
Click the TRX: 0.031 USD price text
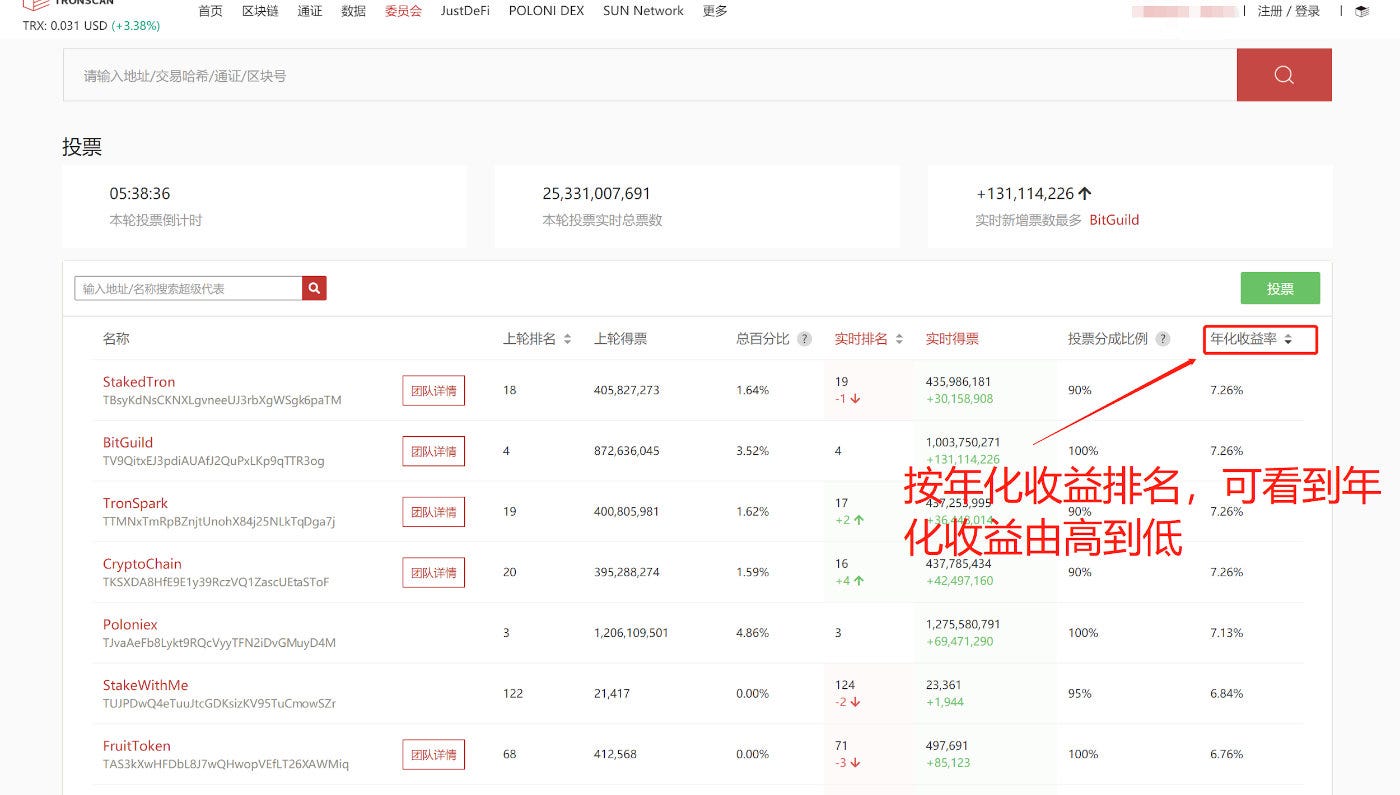tap(63, 26)
